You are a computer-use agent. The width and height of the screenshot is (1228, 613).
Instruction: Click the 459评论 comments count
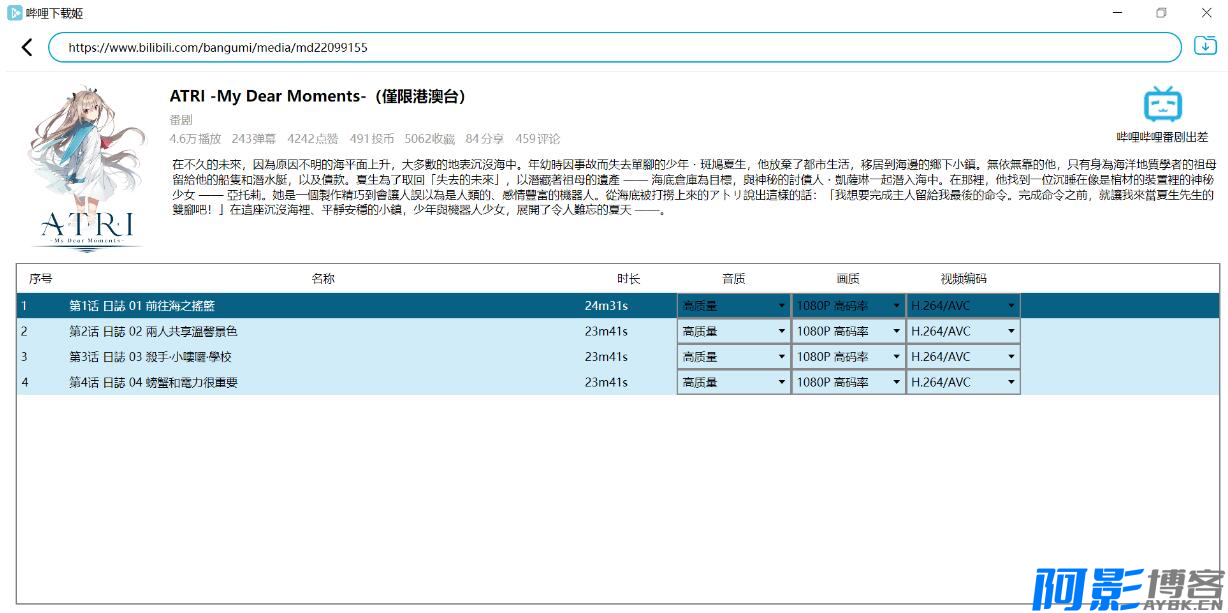click(x=538, y=139)
